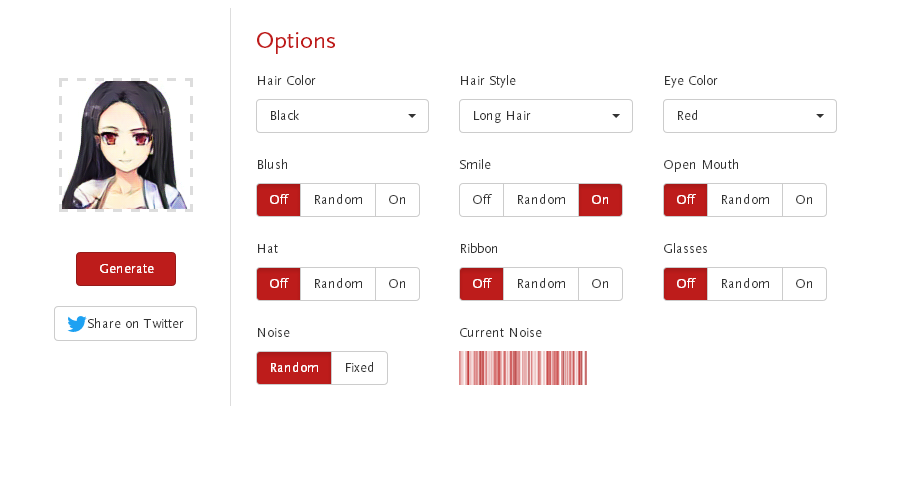Set Hat to On
The height and width of the screenshot is (504, 917).
pos(397,284)
